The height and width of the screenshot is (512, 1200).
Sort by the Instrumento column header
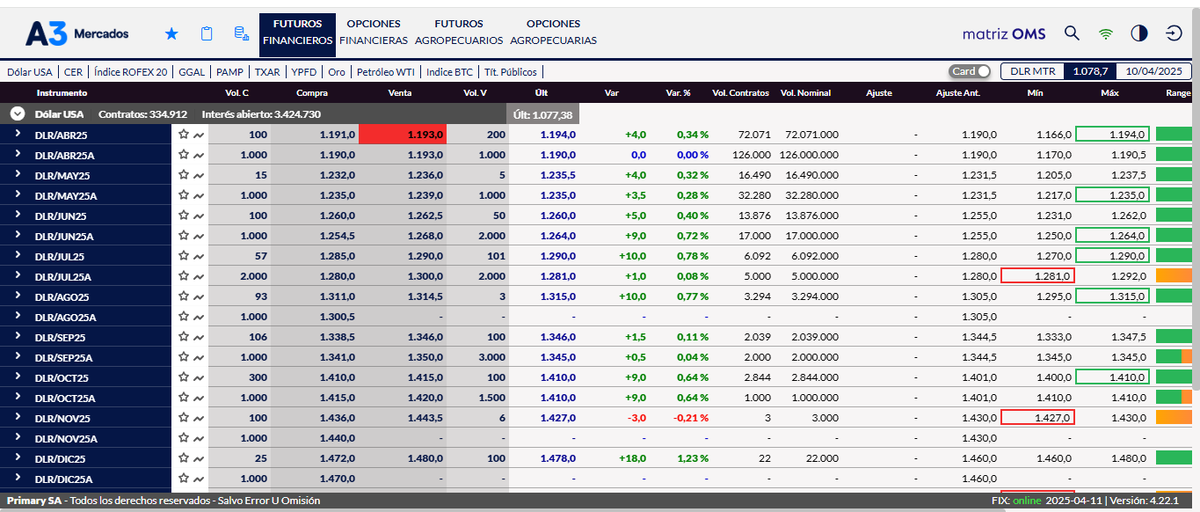point(62,93)
